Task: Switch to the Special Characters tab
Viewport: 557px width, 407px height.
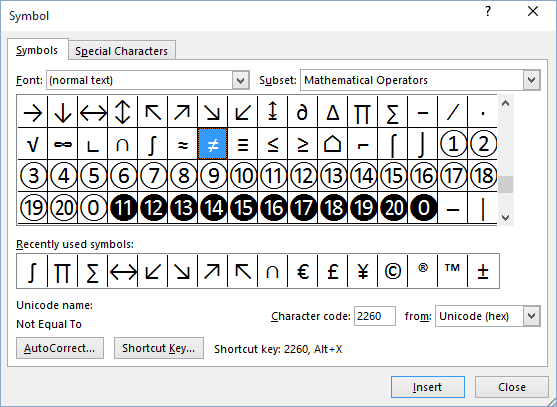Action: [121, 51]
